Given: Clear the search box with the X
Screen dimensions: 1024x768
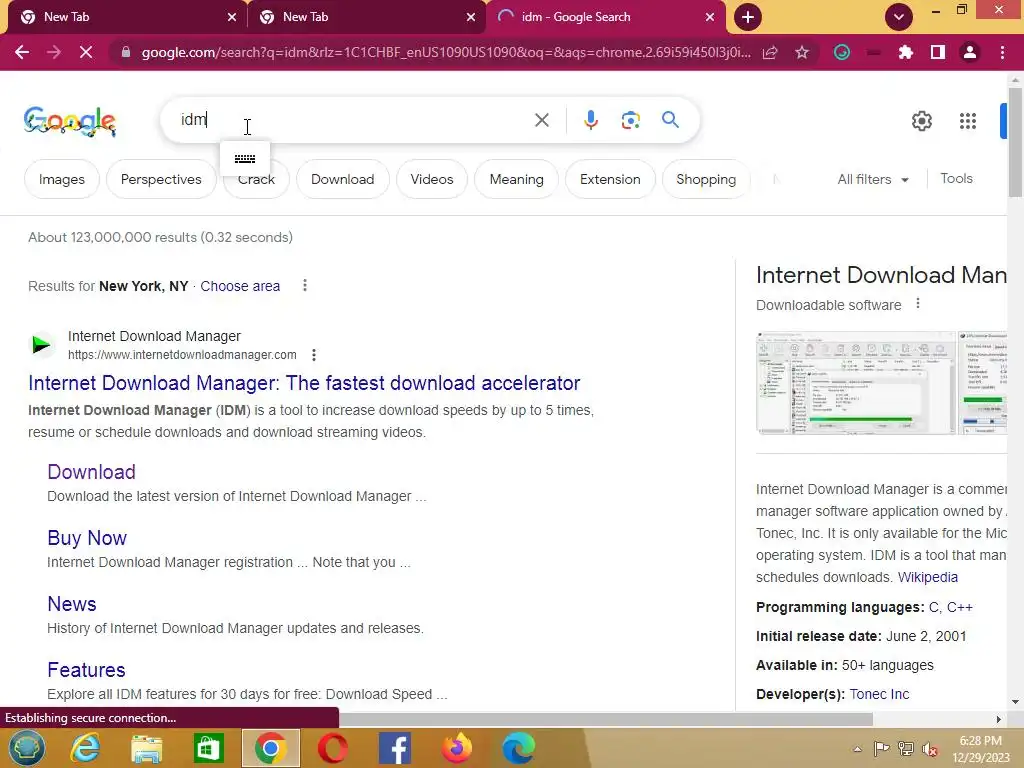Looking at the screenshot, I should click(541, 120).
